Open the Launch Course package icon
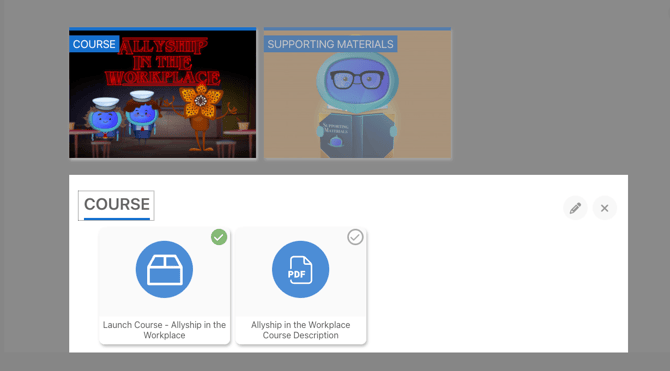This screenshot has height=371, width=670. point(164,269)
